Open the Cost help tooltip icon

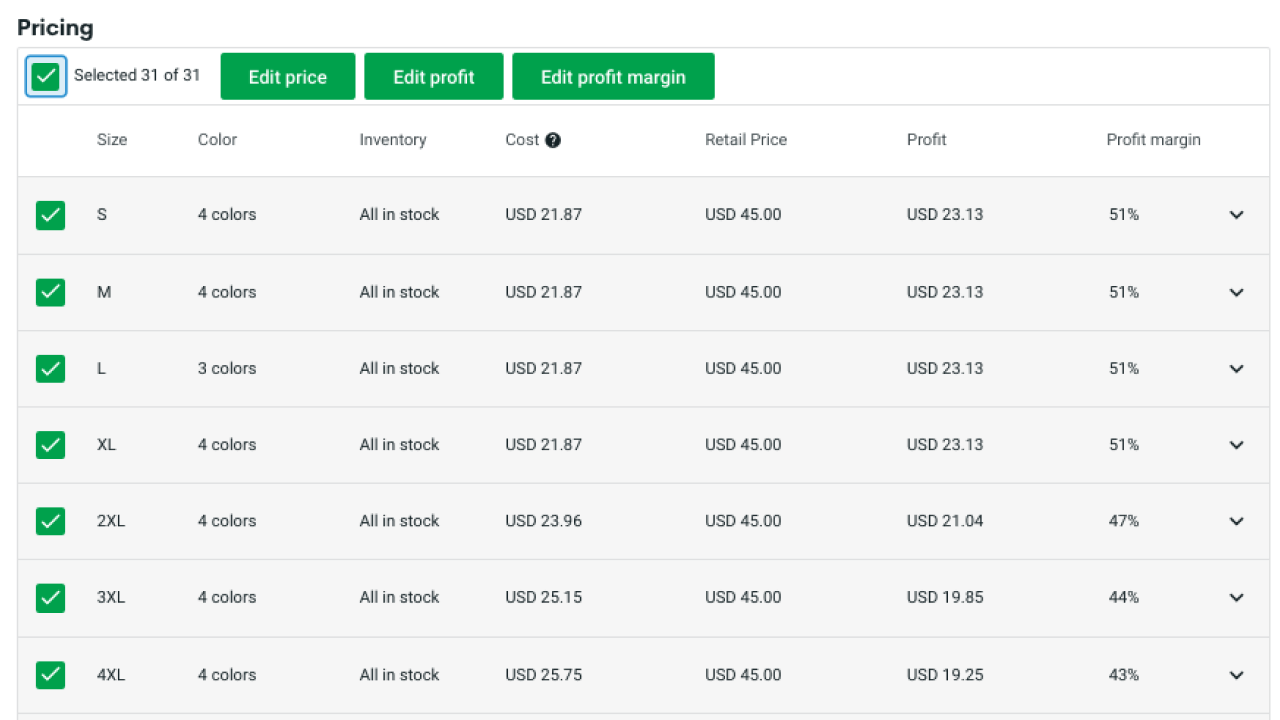click(x=554, y=140)
